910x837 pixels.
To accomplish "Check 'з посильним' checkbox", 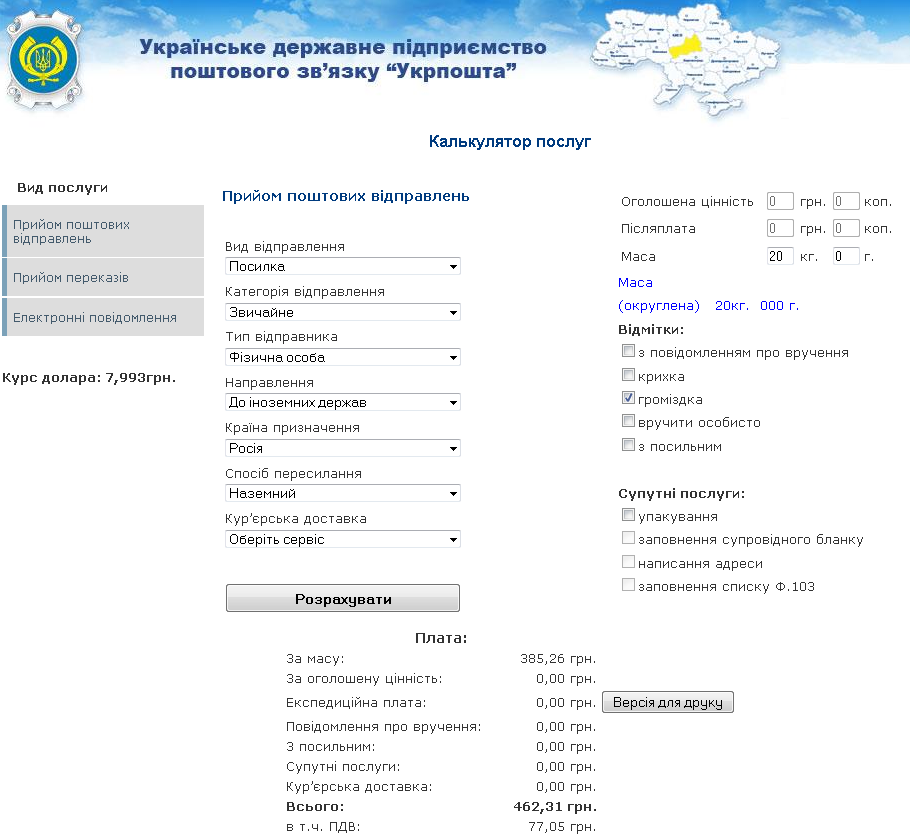I will click(x=628, y=445).
